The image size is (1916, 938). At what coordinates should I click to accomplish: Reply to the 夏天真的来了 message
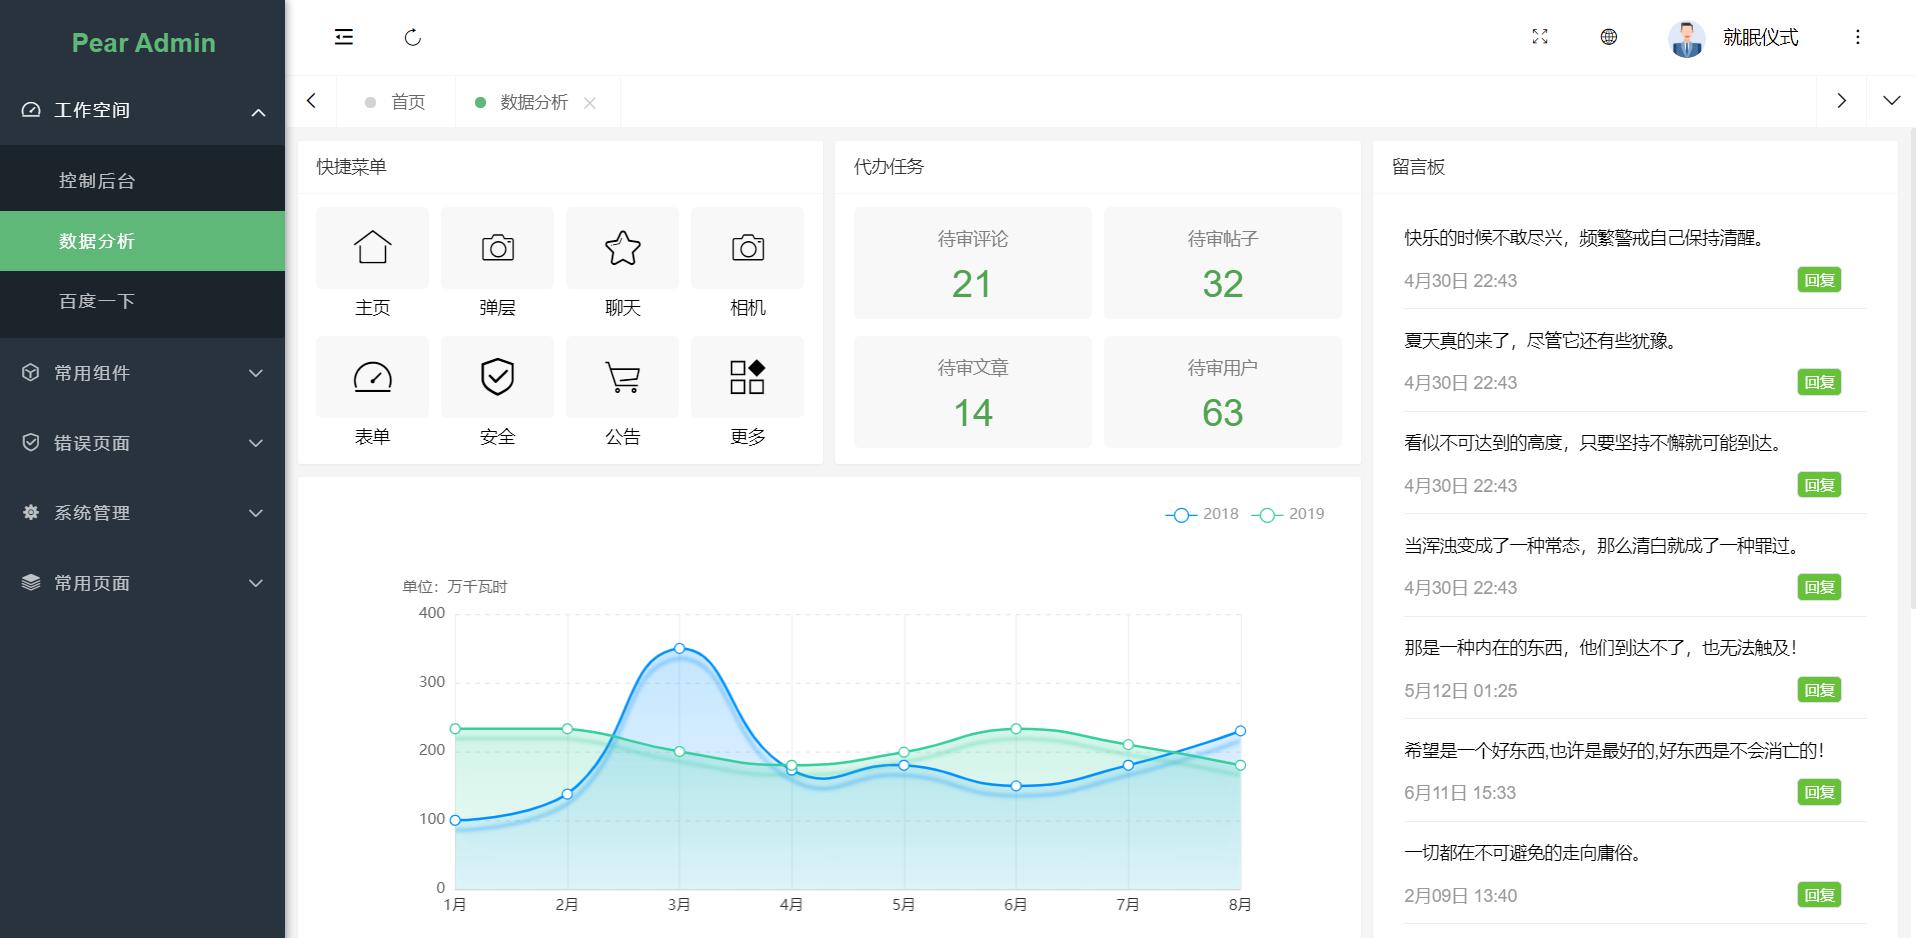pos(1818,382)
